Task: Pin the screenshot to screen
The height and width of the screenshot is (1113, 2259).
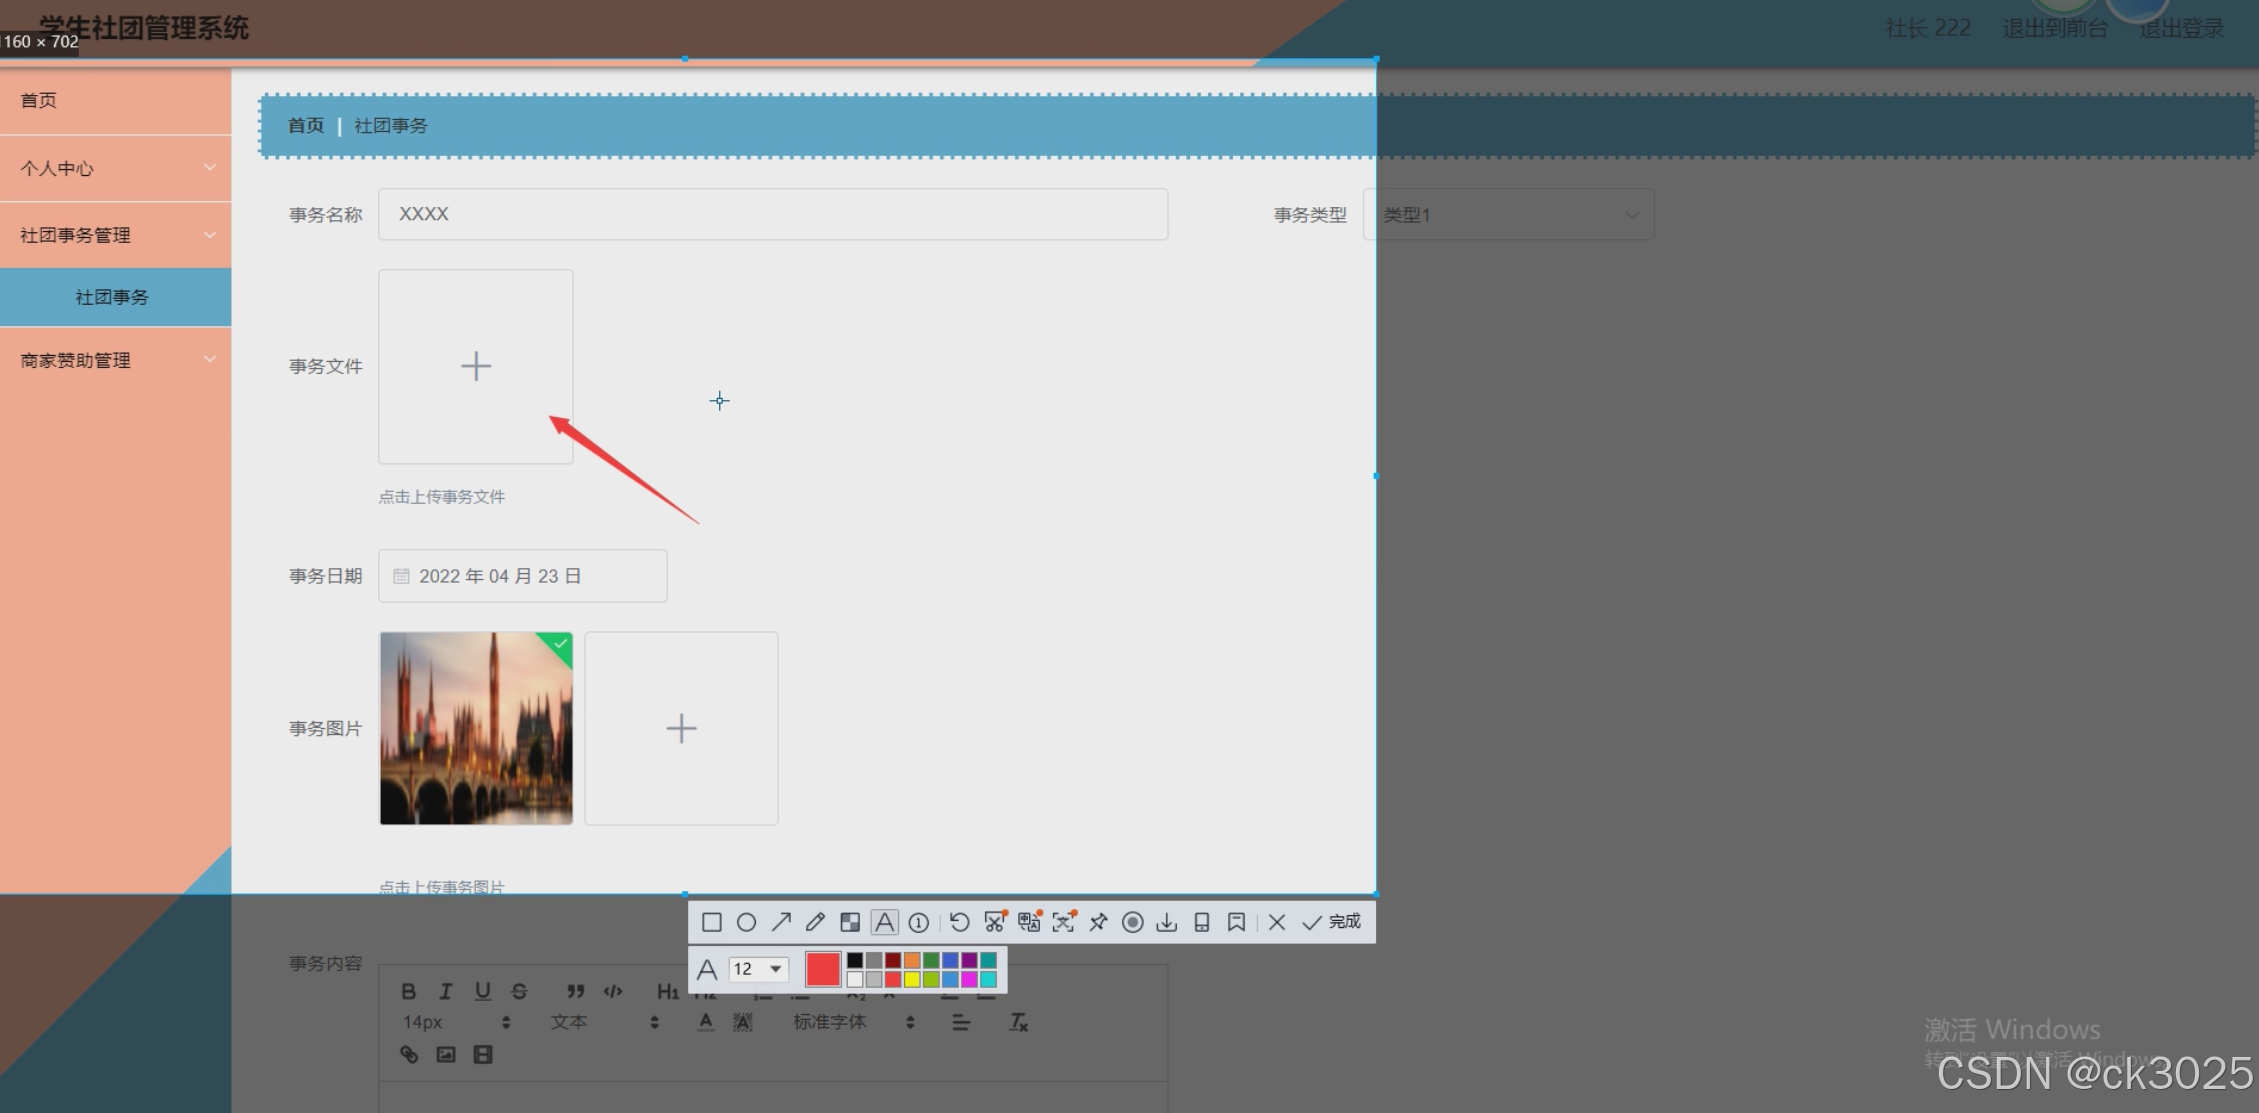Action: pyautogui.click(x=1098, y=922)
